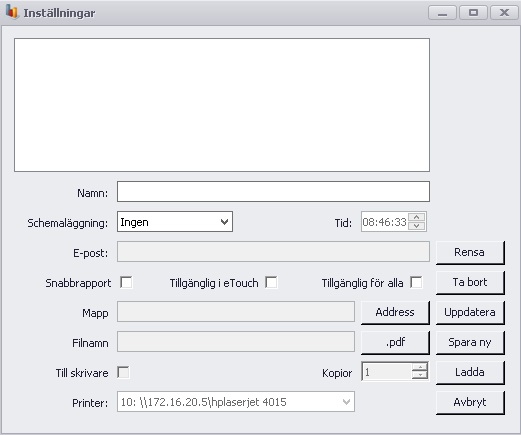
Task: Click Spara ny to save new
Action: tap(470, 343)
